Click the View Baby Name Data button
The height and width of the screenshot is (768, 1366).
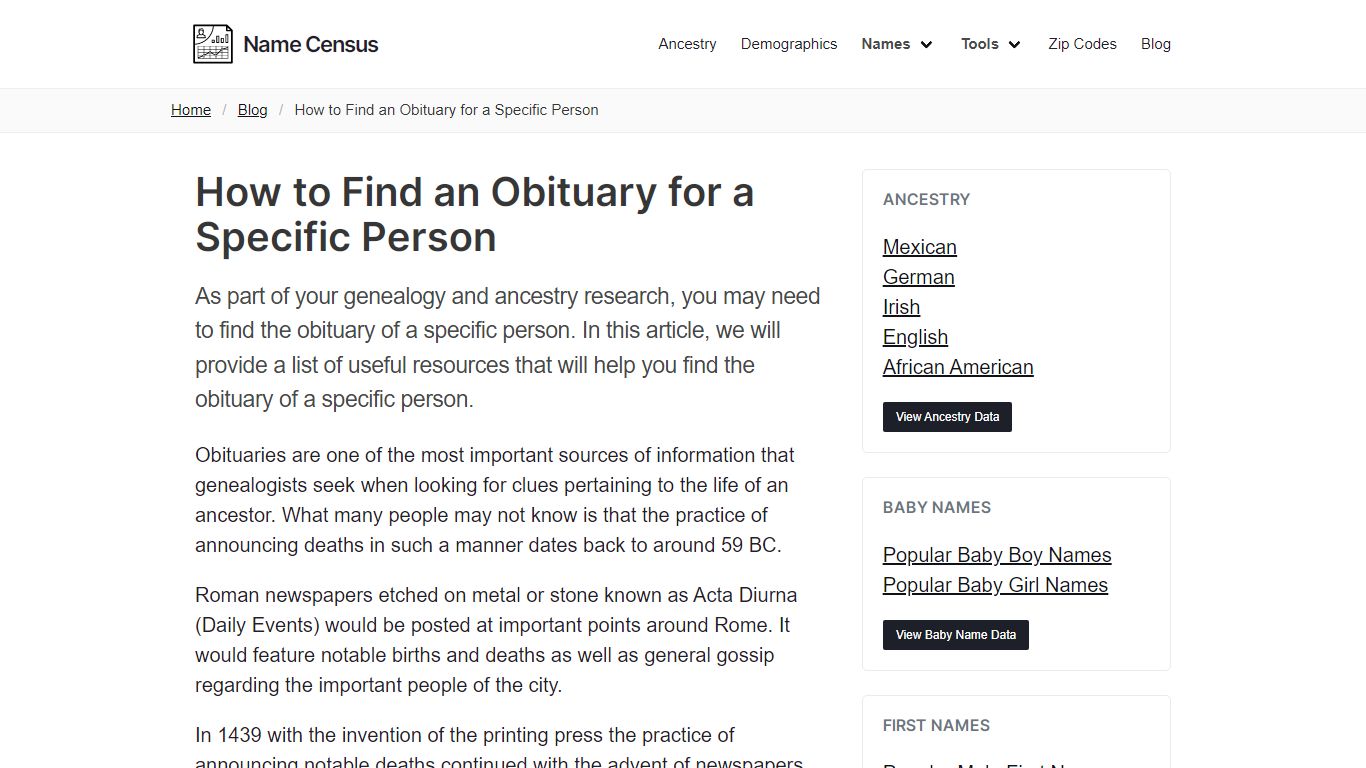(955, 635)
